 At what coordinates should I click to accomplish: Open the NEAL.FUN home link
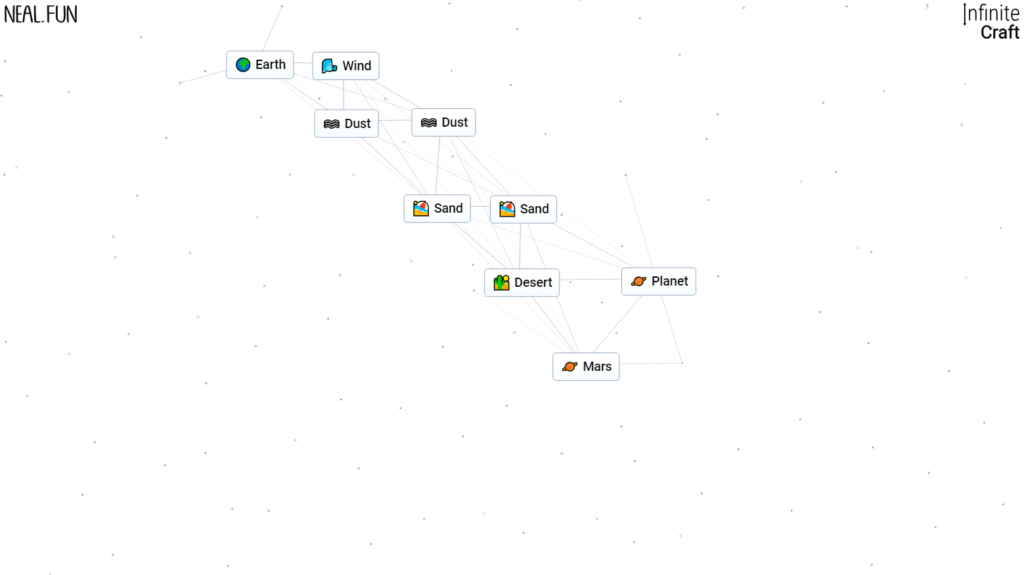41,15
